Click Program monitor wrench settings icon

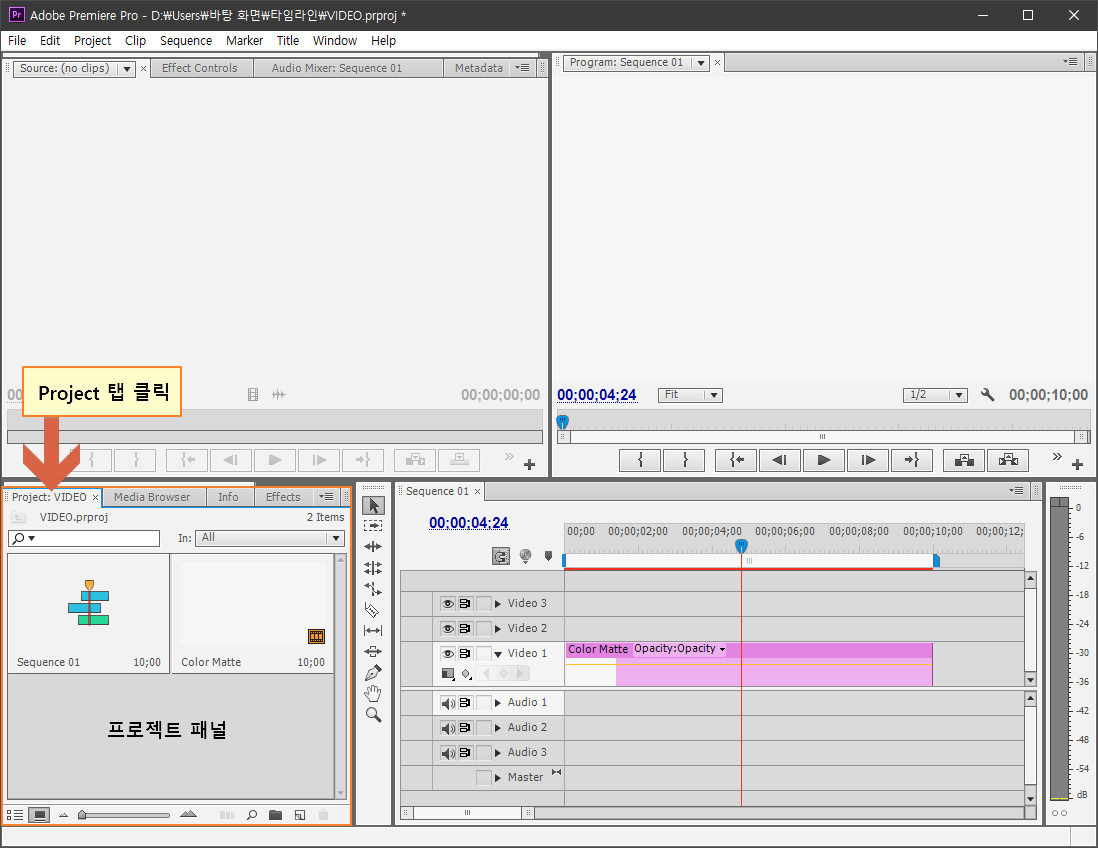tap(987, 395)
